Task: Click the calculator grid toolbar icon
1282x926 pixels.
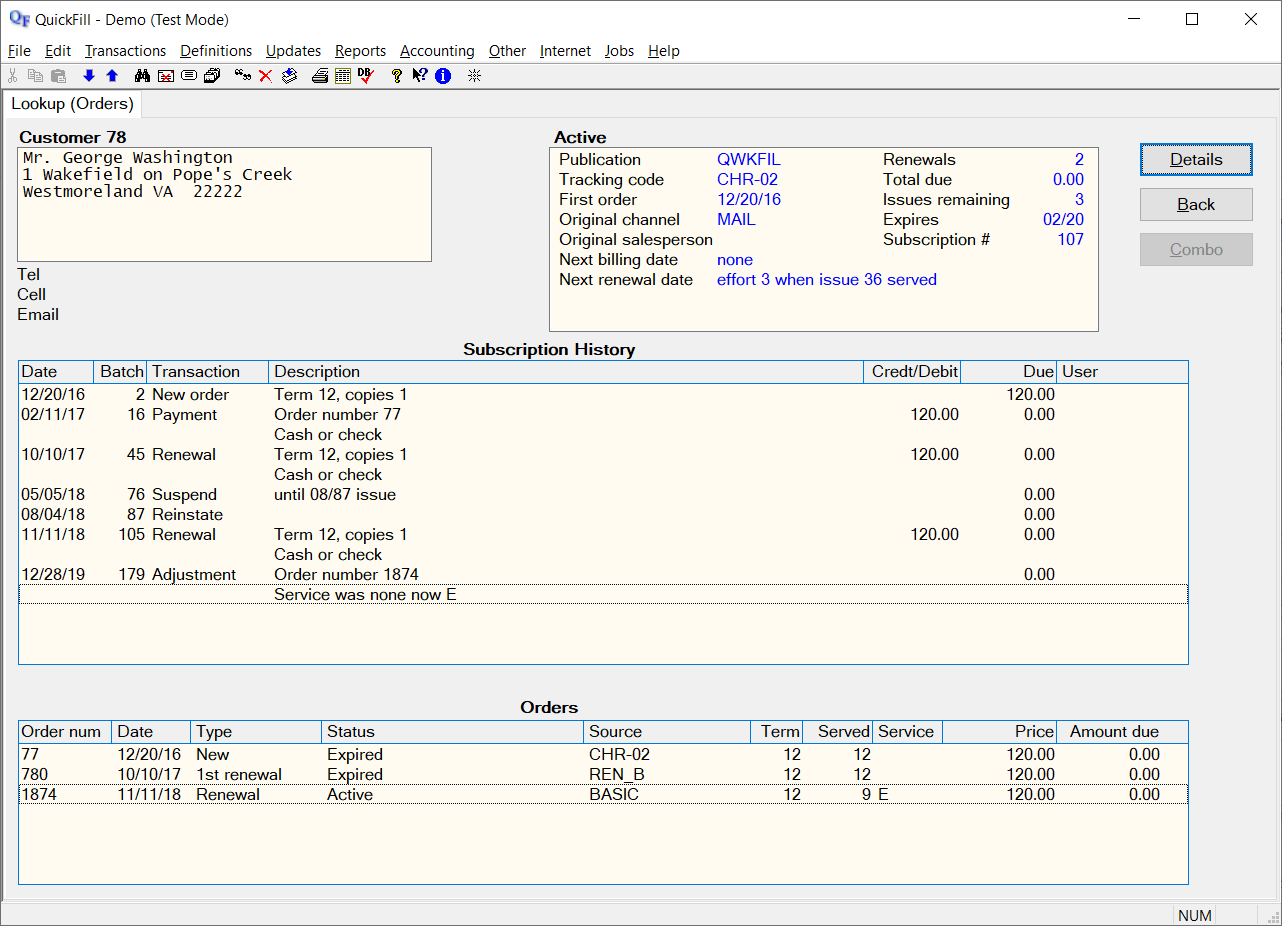Action: 342,76
